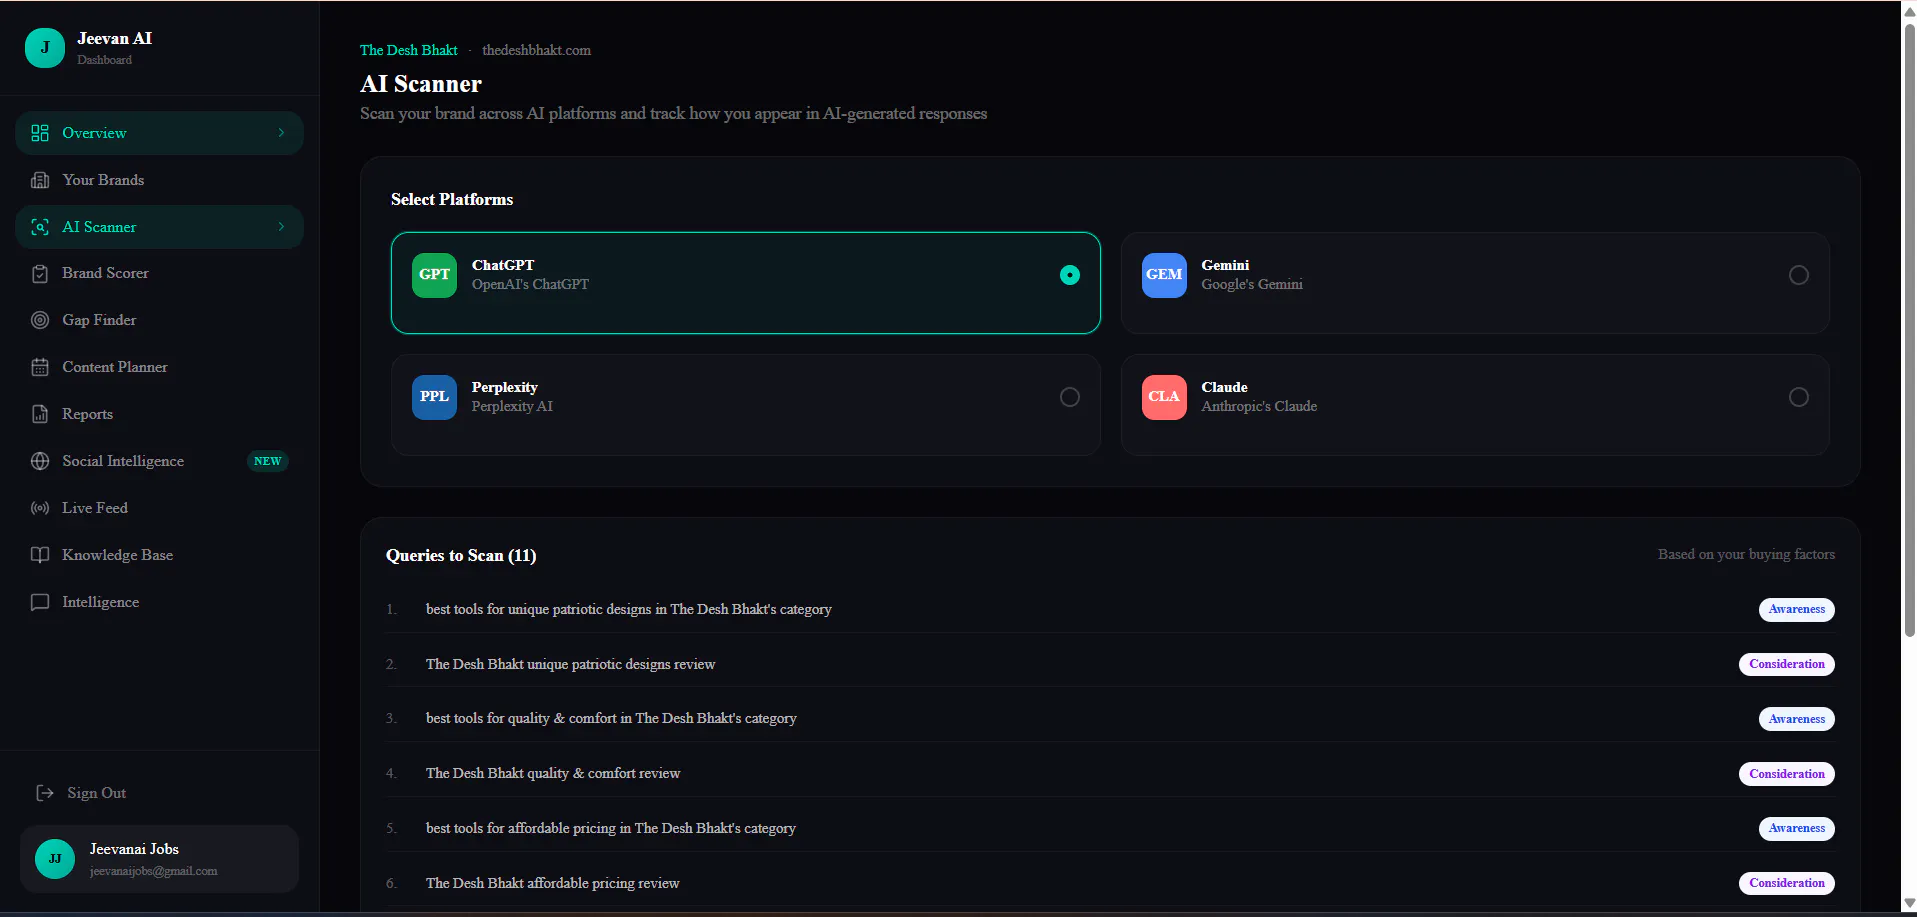Click the Jeevan AI logo avatar

tap(45, 48)
